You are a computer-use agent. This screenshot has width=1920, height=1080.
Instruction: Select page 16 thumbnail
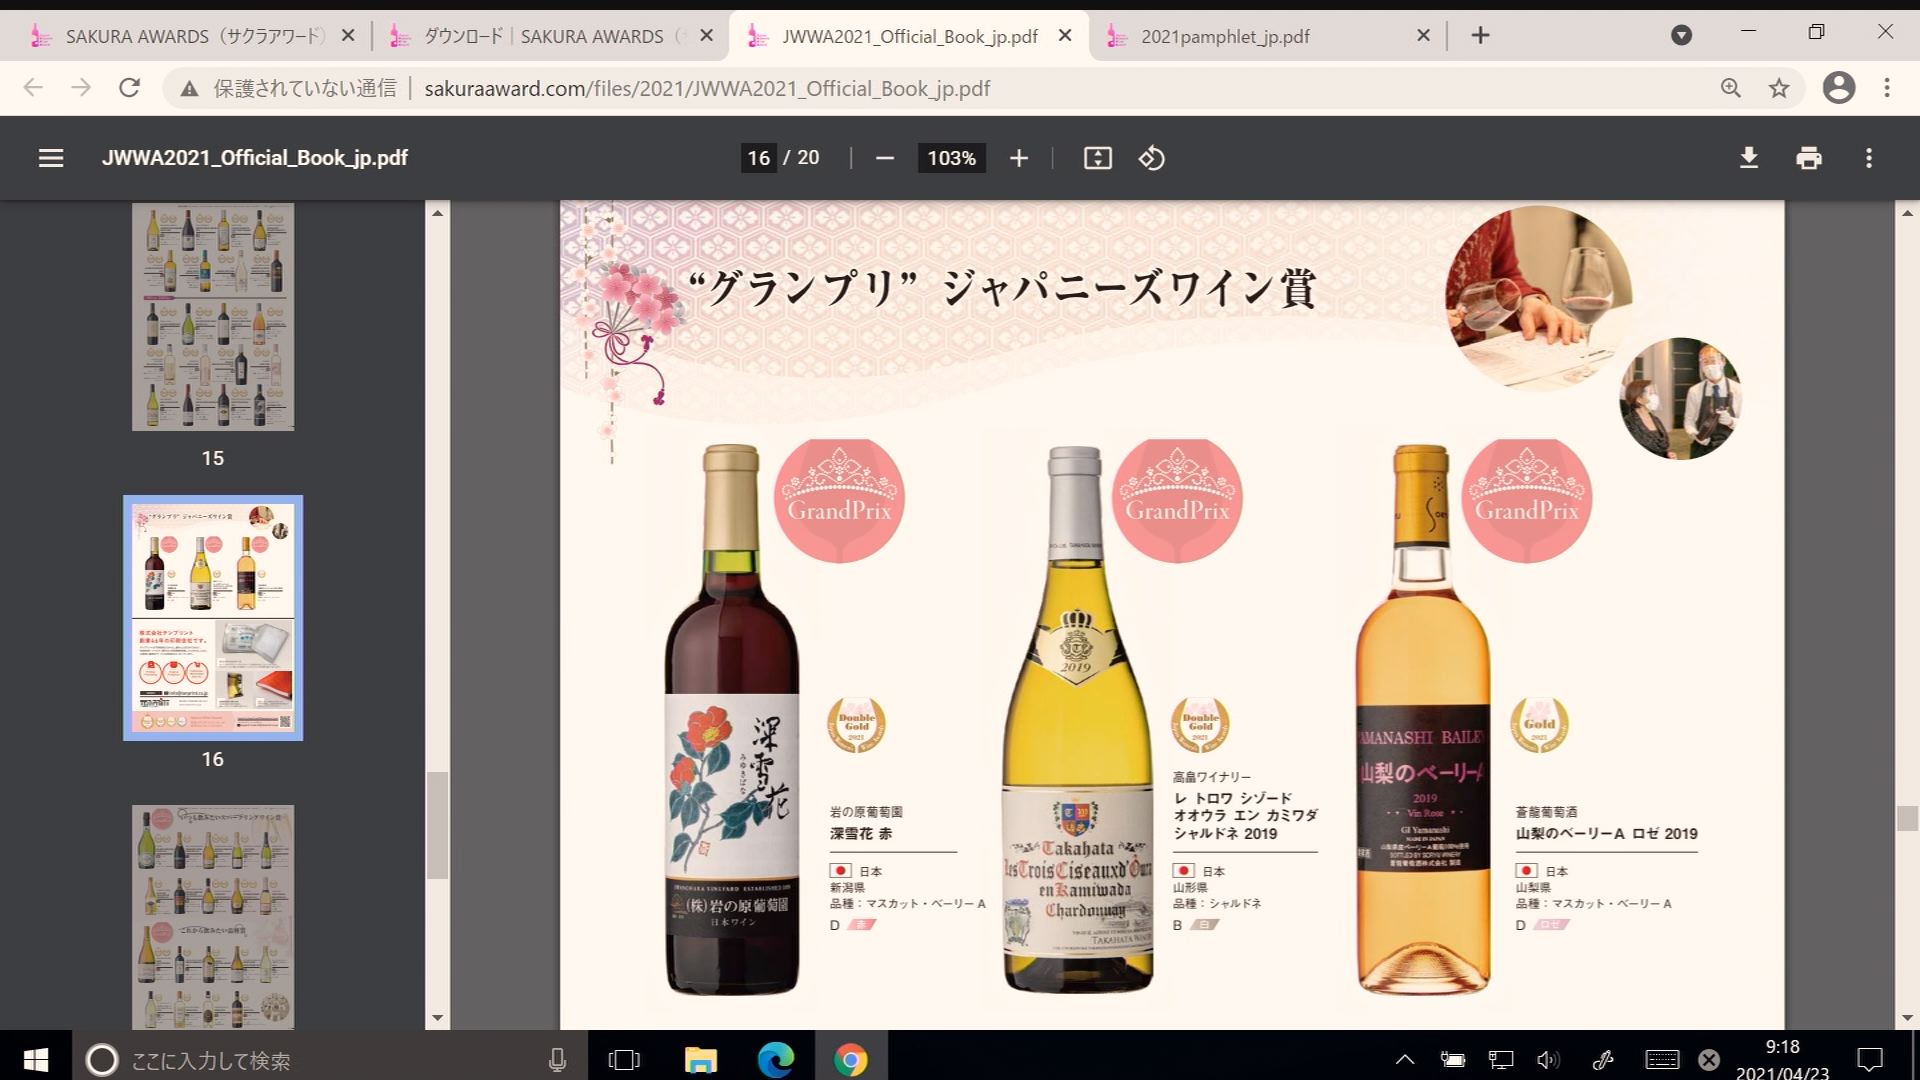click(x=213, y=618)
